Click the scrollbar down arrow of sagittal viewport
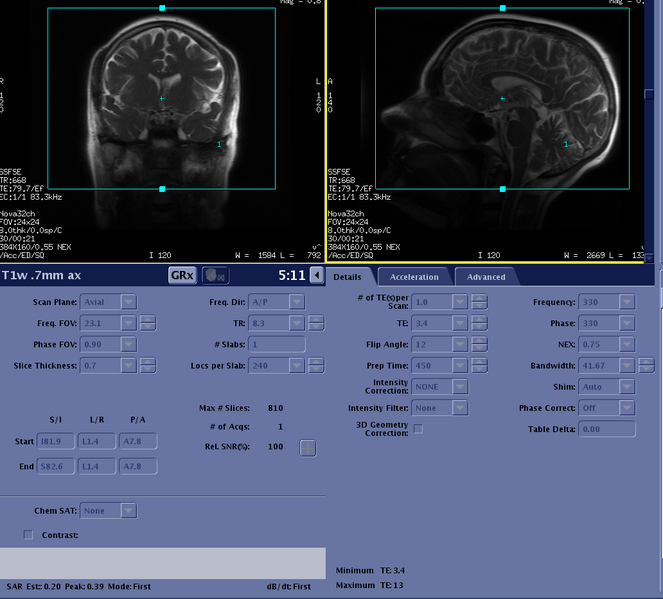The image size is (663, 599). coord(649,257)
